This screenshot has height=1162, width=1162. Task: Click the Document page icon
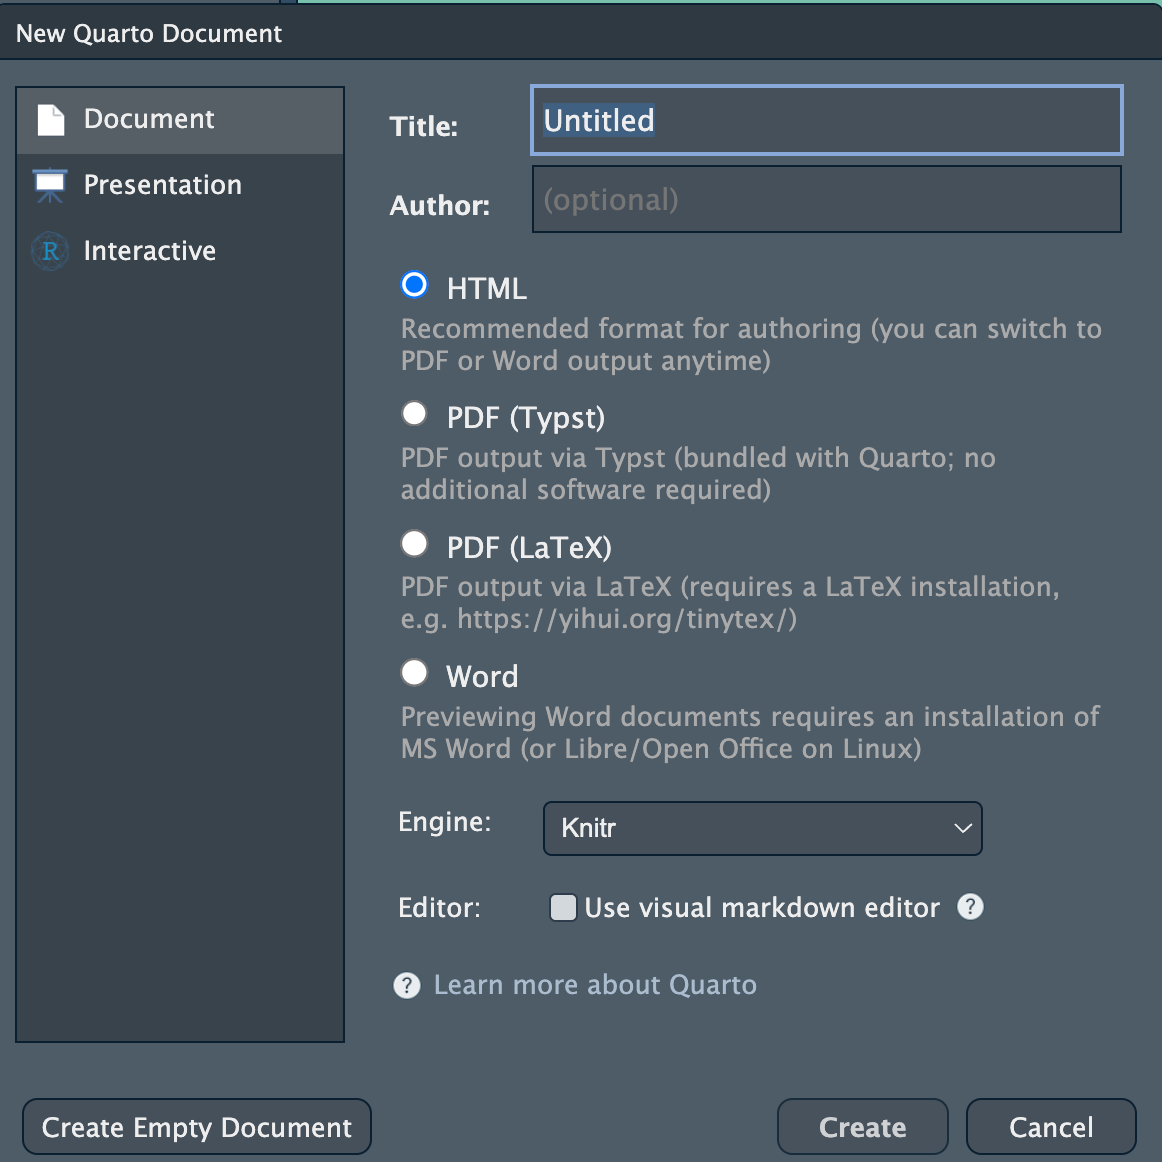[x=51, y=120]
